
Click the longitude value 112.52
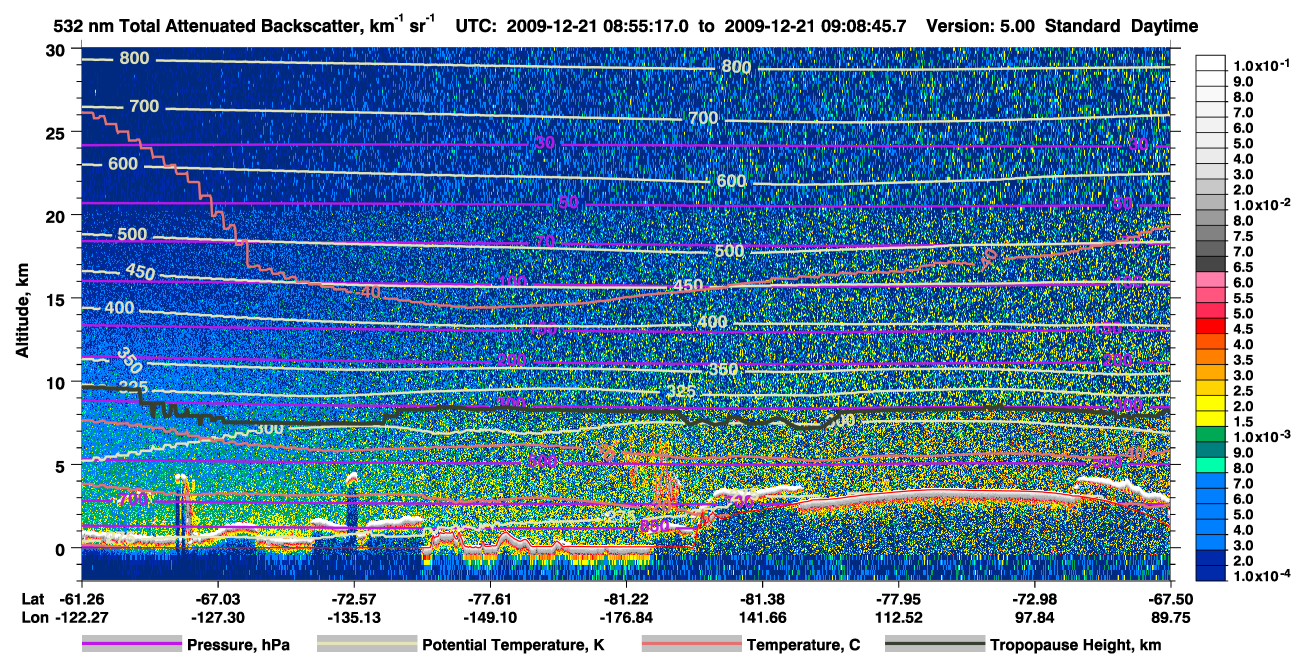(899, 617)
